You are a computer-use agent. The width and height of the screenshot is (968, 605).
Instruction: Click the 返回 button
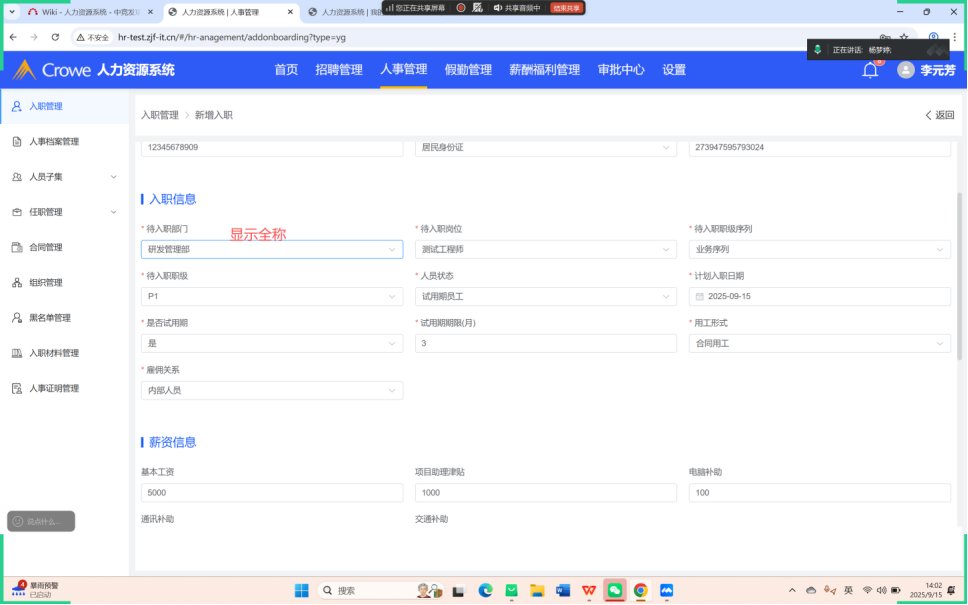pos(939,115)
